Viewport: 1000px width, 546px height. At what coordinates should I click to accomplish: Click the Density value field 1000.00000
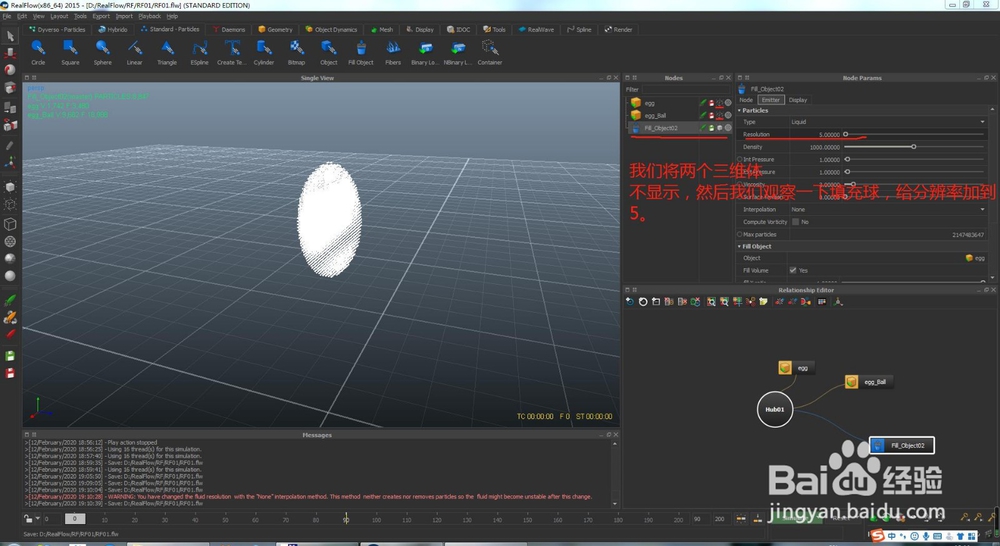point(815,147)
